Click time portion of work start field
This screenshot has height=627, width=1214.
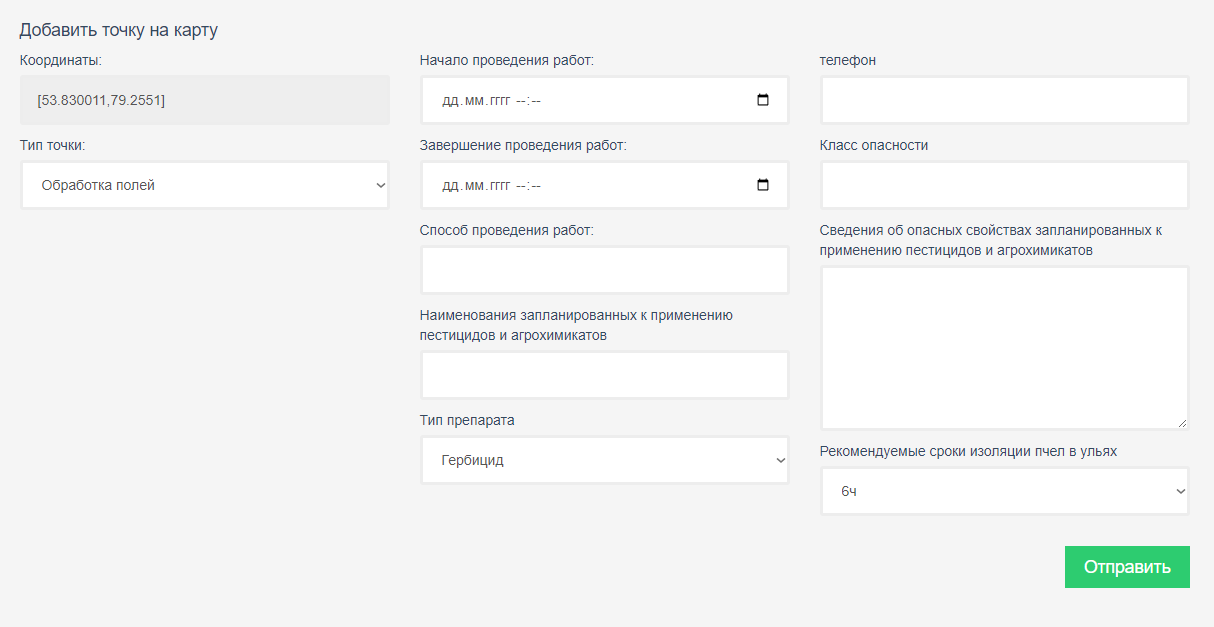click(529, 101)
